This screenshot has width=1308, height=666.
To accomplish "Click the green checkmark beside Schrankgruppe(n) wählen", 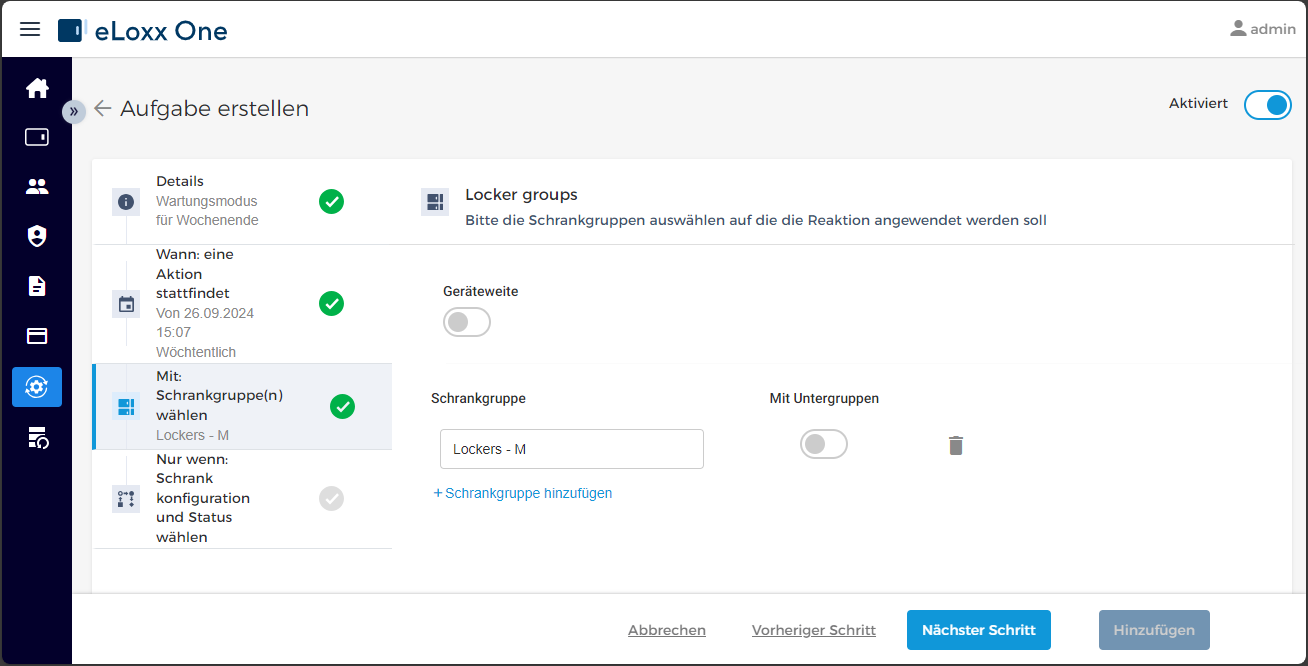I will 342,406.
